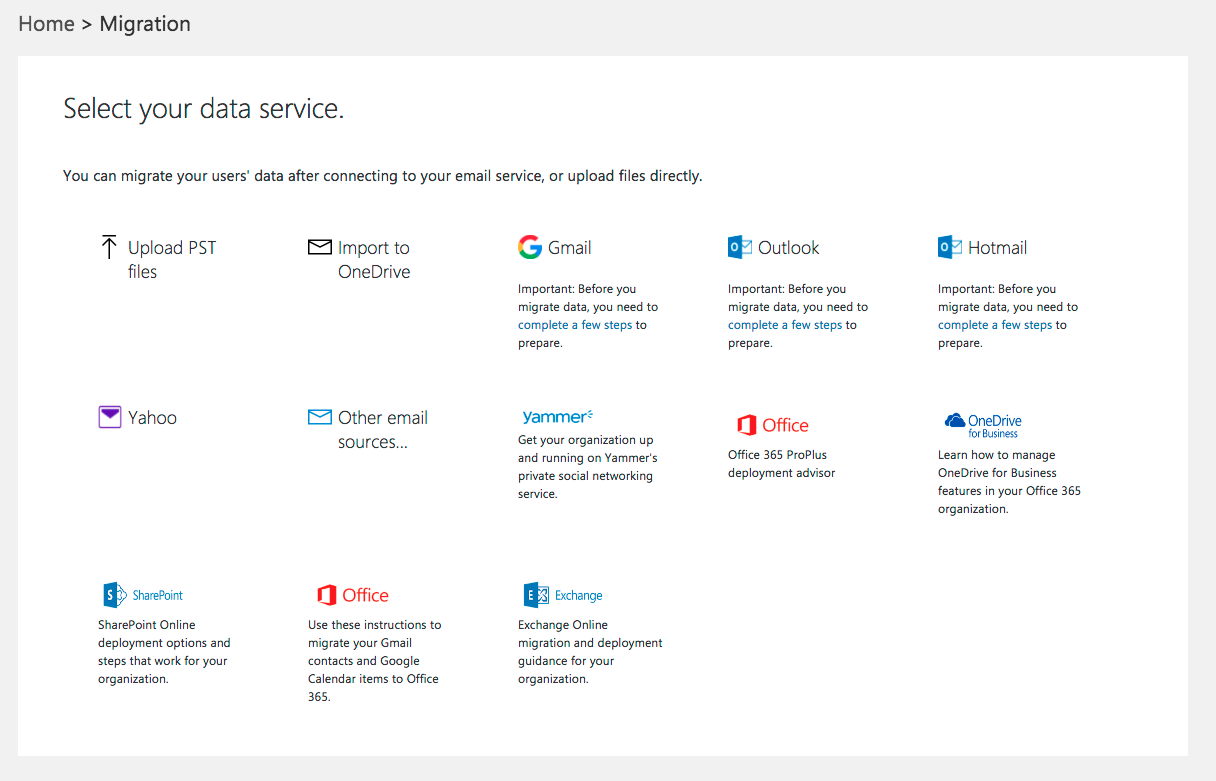Click the Other email sources envelope icon

(319, 417)
